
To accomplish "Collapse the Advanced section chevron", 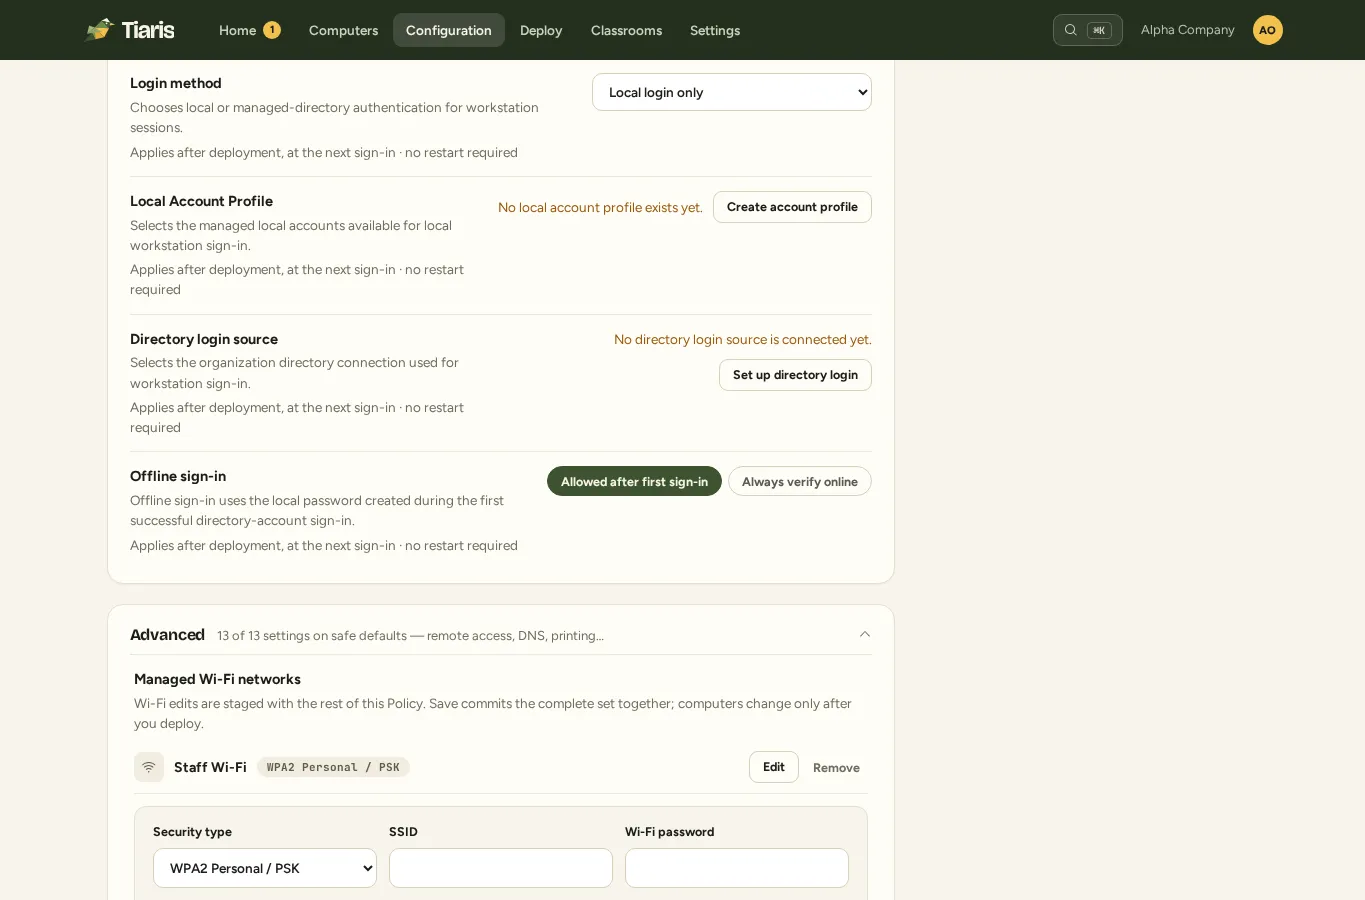I will (x=865, y=634).
